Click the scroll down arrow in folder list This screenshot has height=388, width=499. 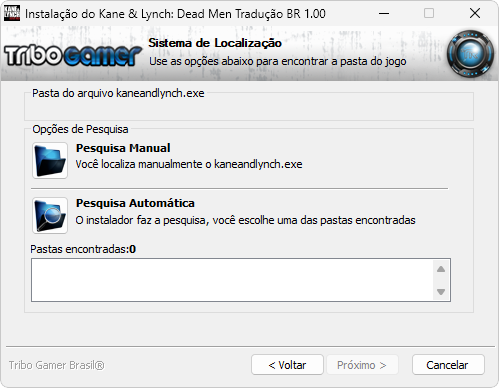coord(441,292)
